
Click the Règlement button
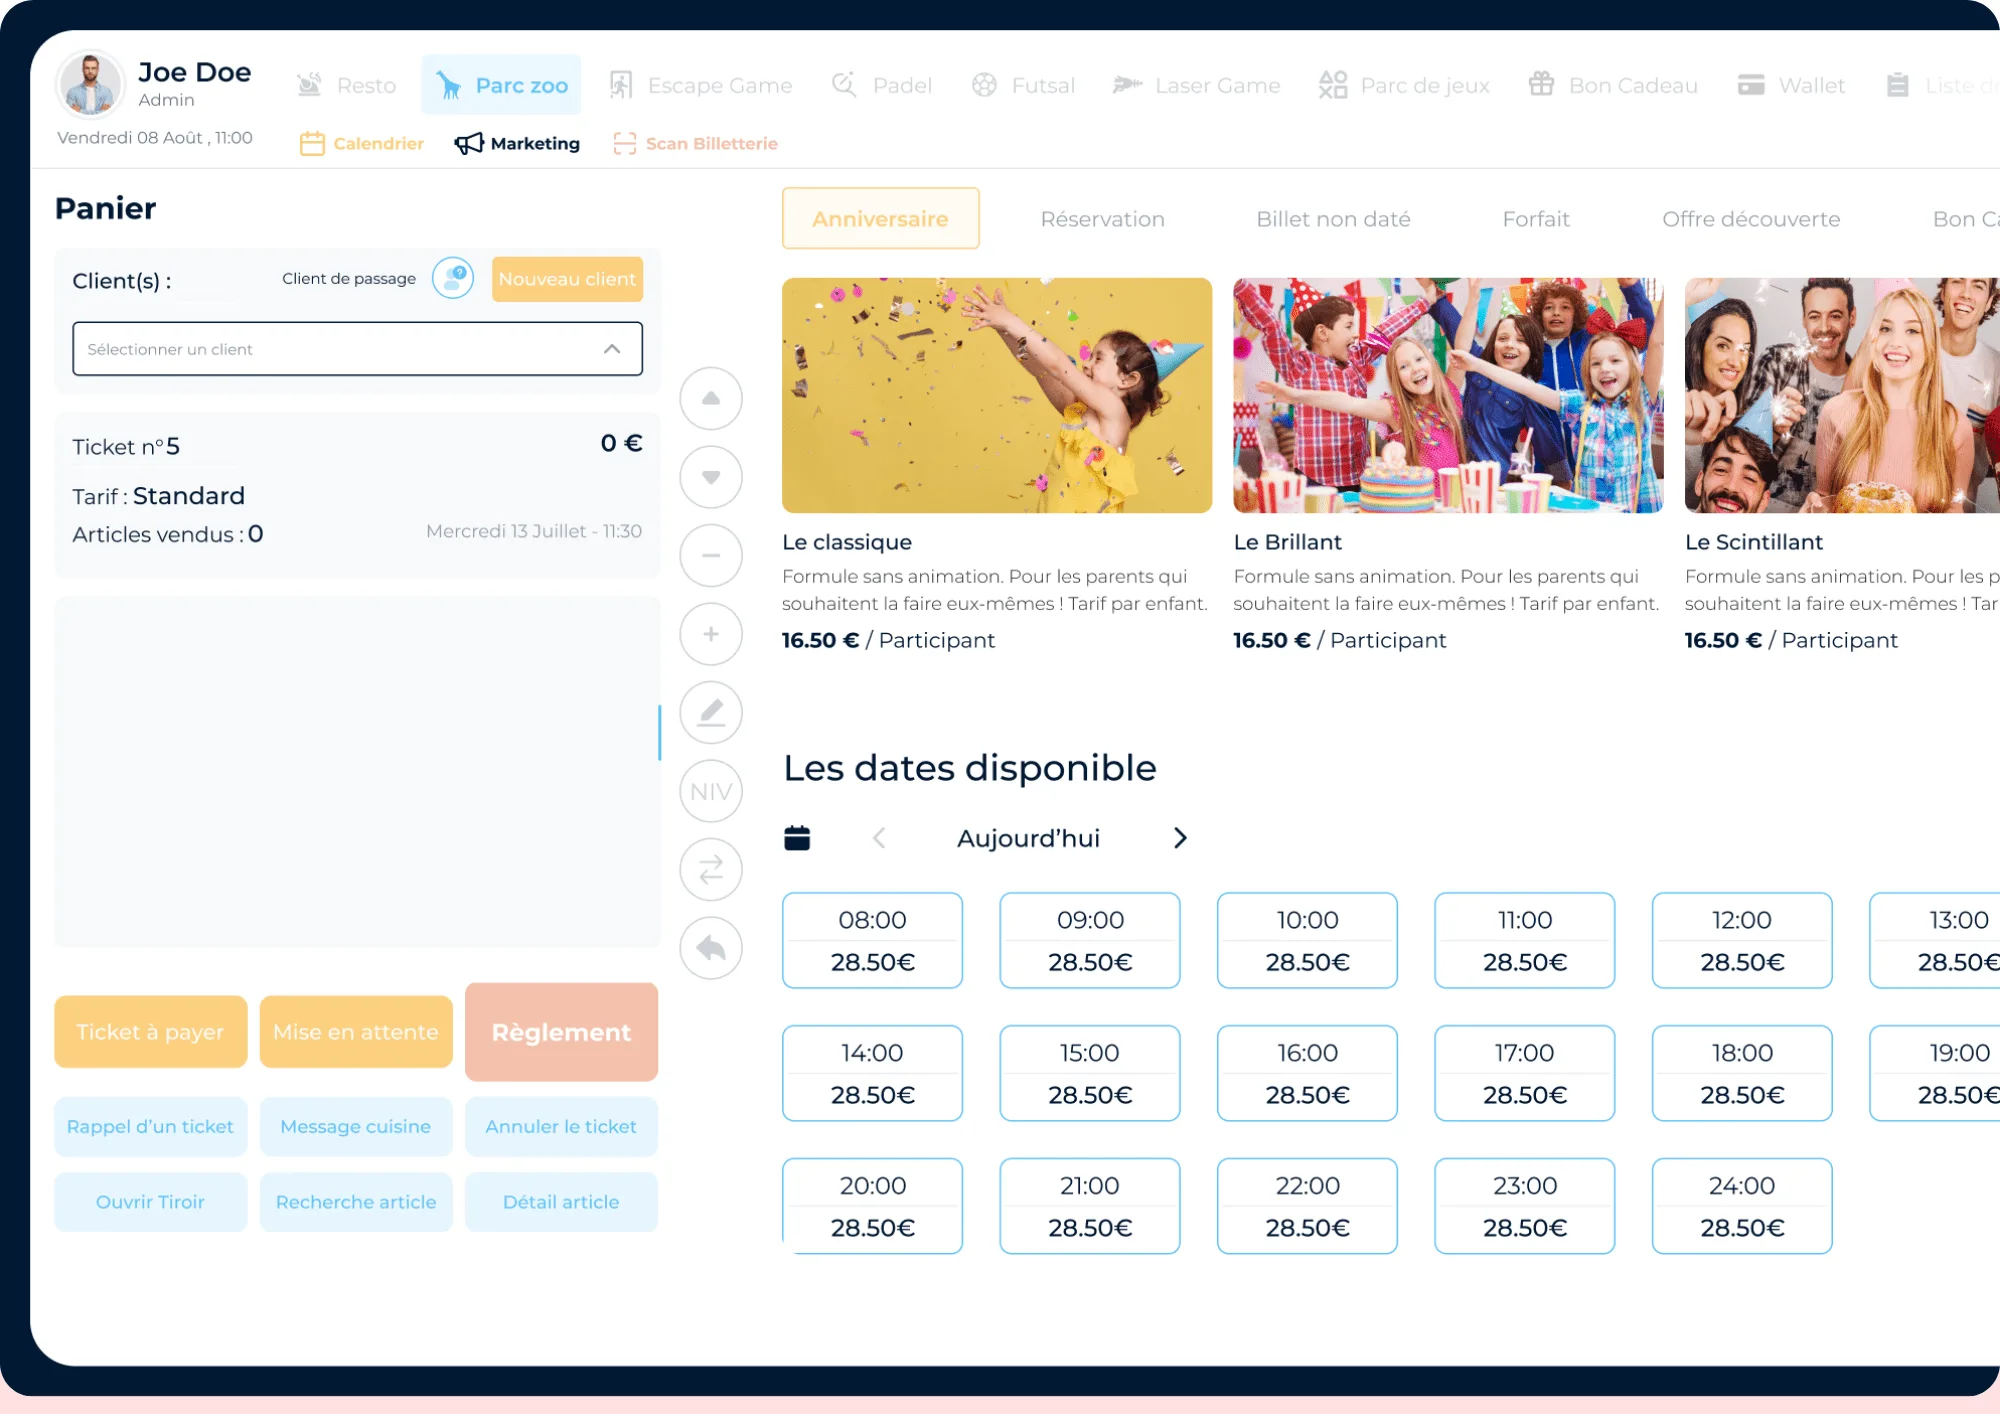[561, 1031]
